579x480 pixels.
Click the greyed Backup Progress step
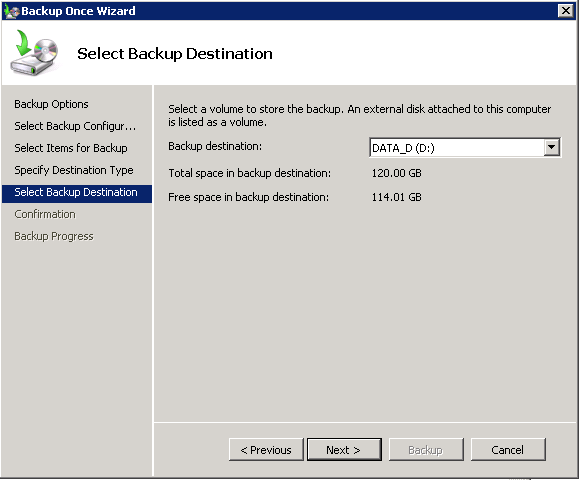click(x=54, y=236)
